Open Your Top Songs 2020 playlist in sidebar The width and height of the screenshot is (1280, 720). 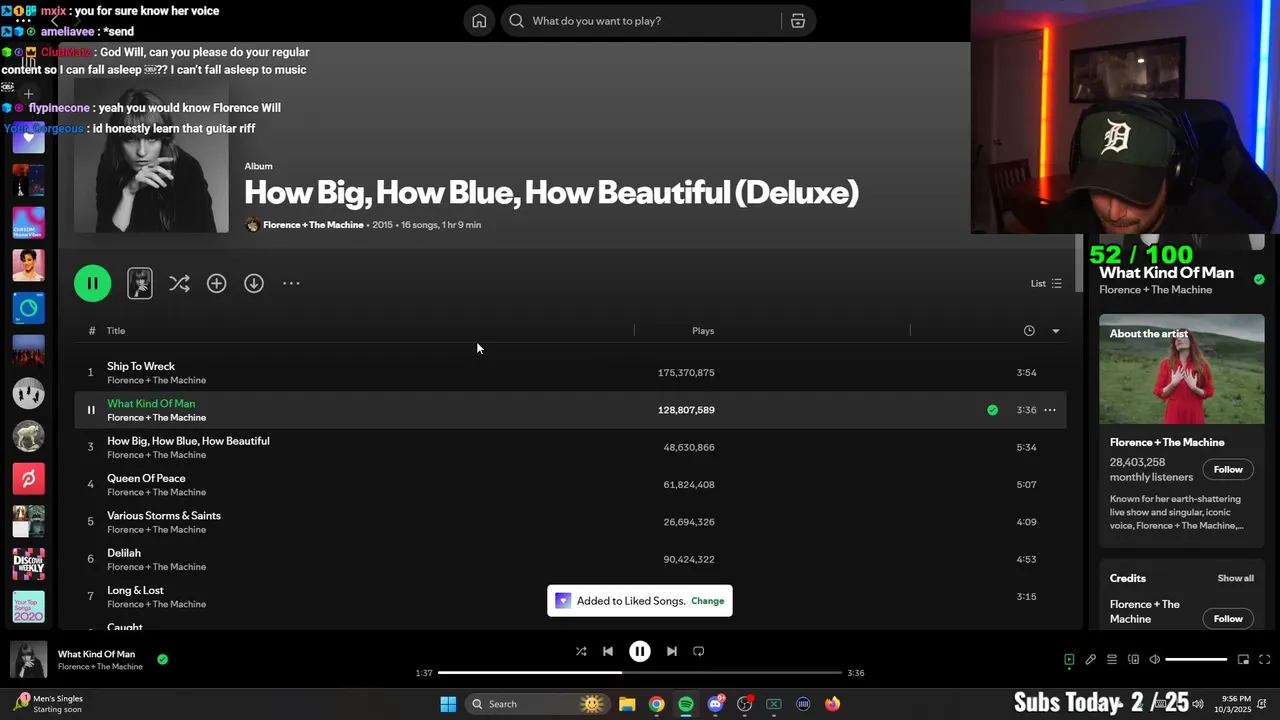coord(28,607)
